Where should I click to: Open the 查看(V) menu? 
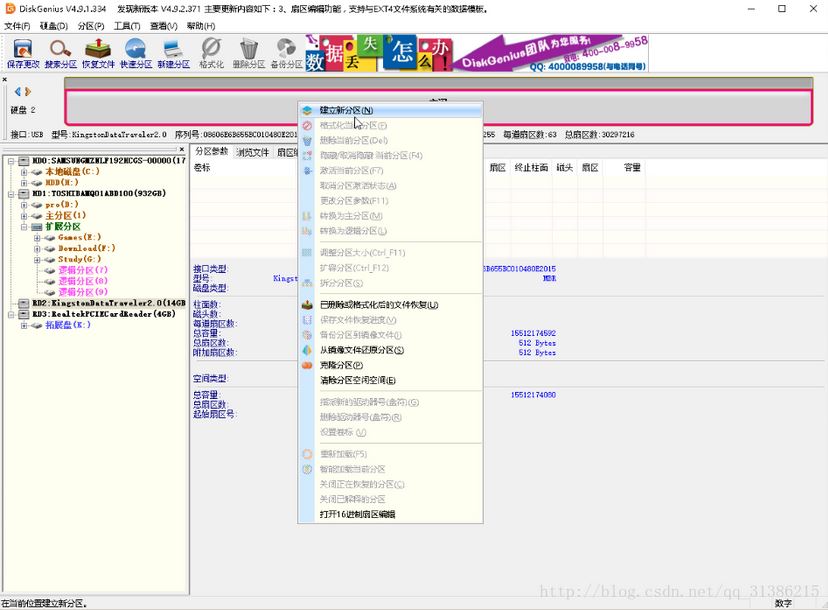coord(164,26)
